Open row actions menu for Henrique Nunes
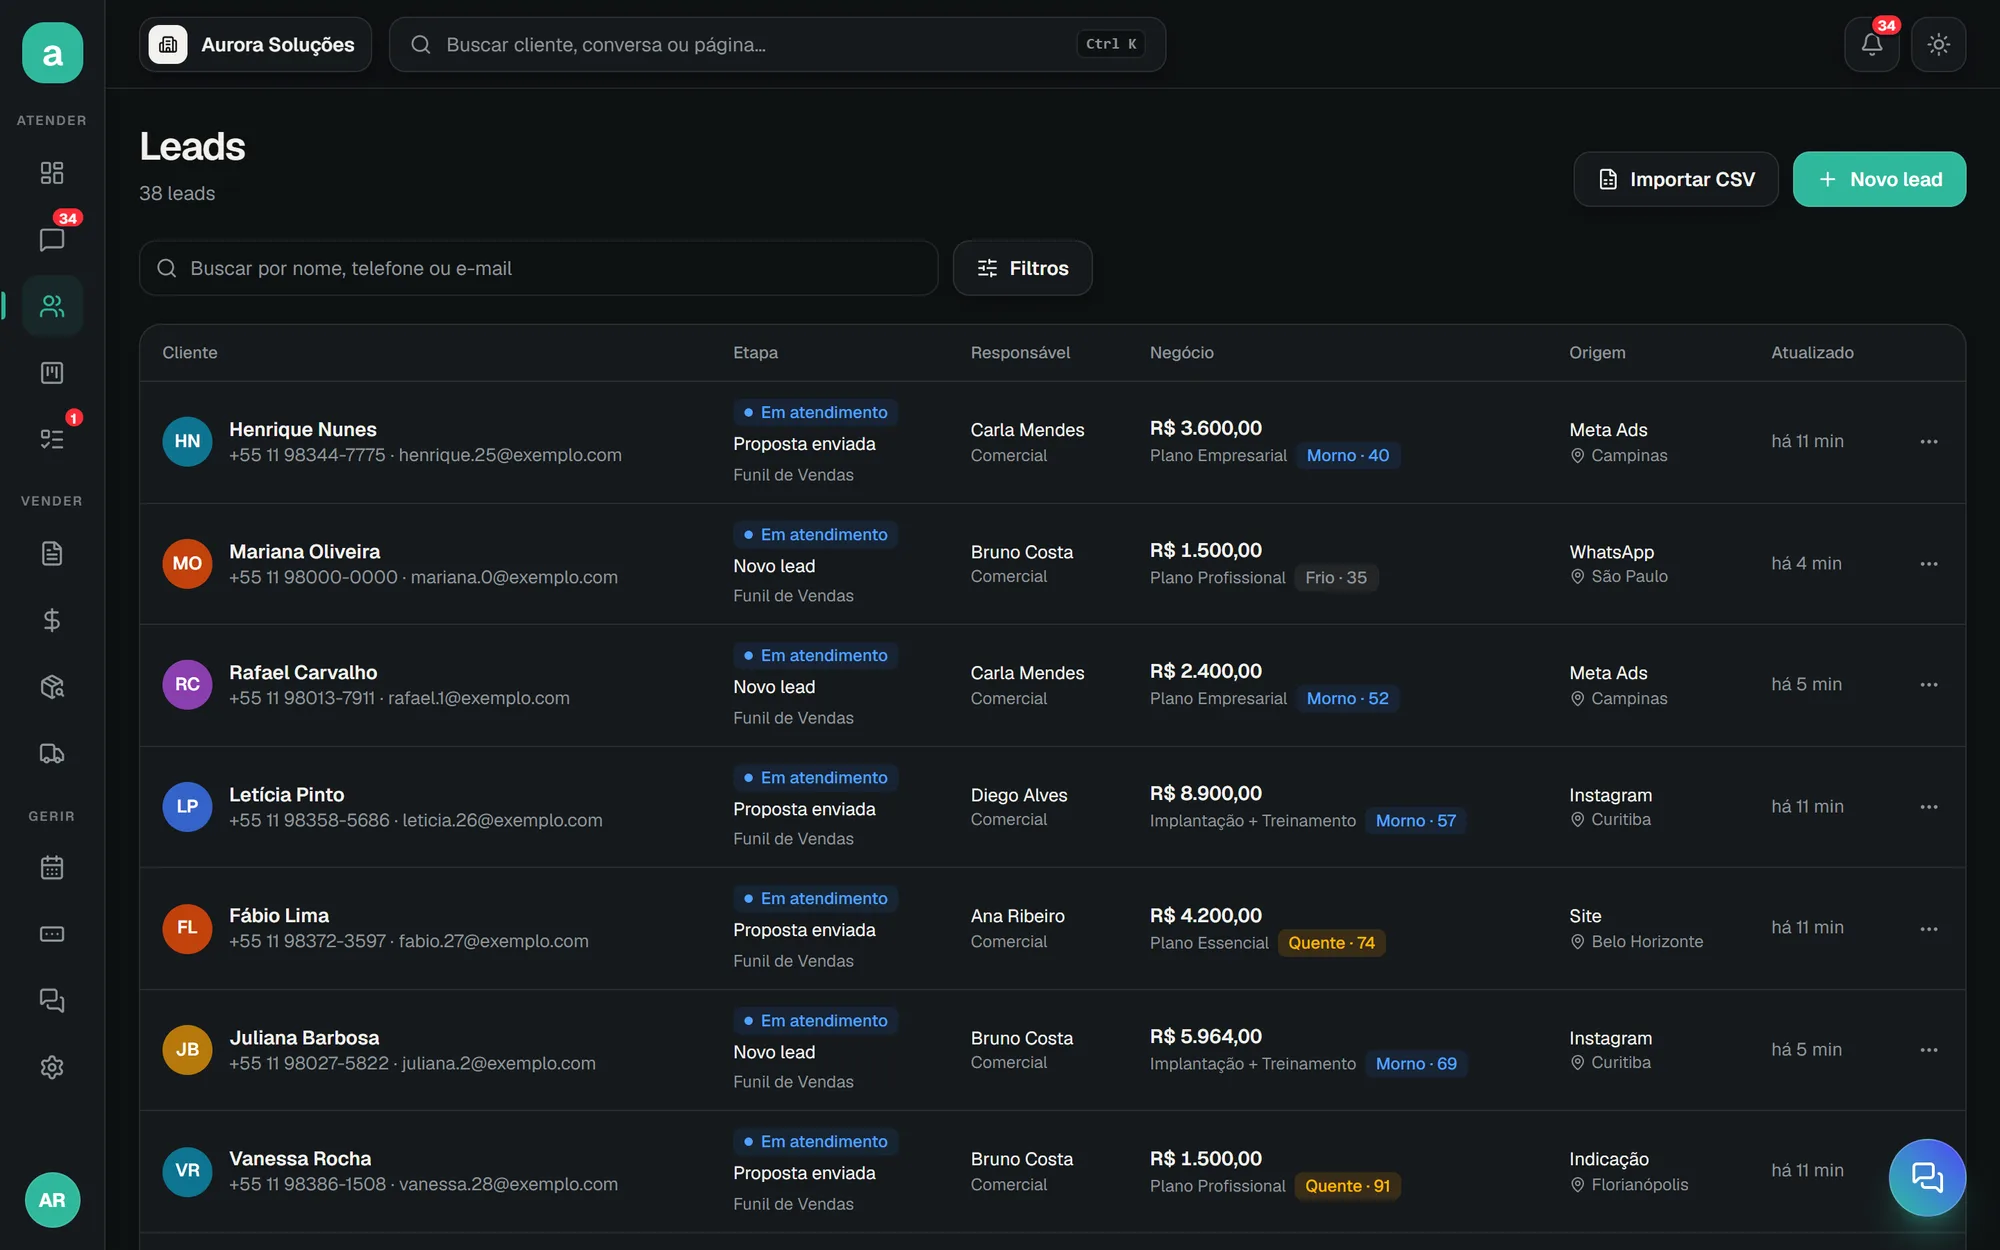This screenshot has width=2000, height=1250. pyautogui.click(x=1929, y=442)
